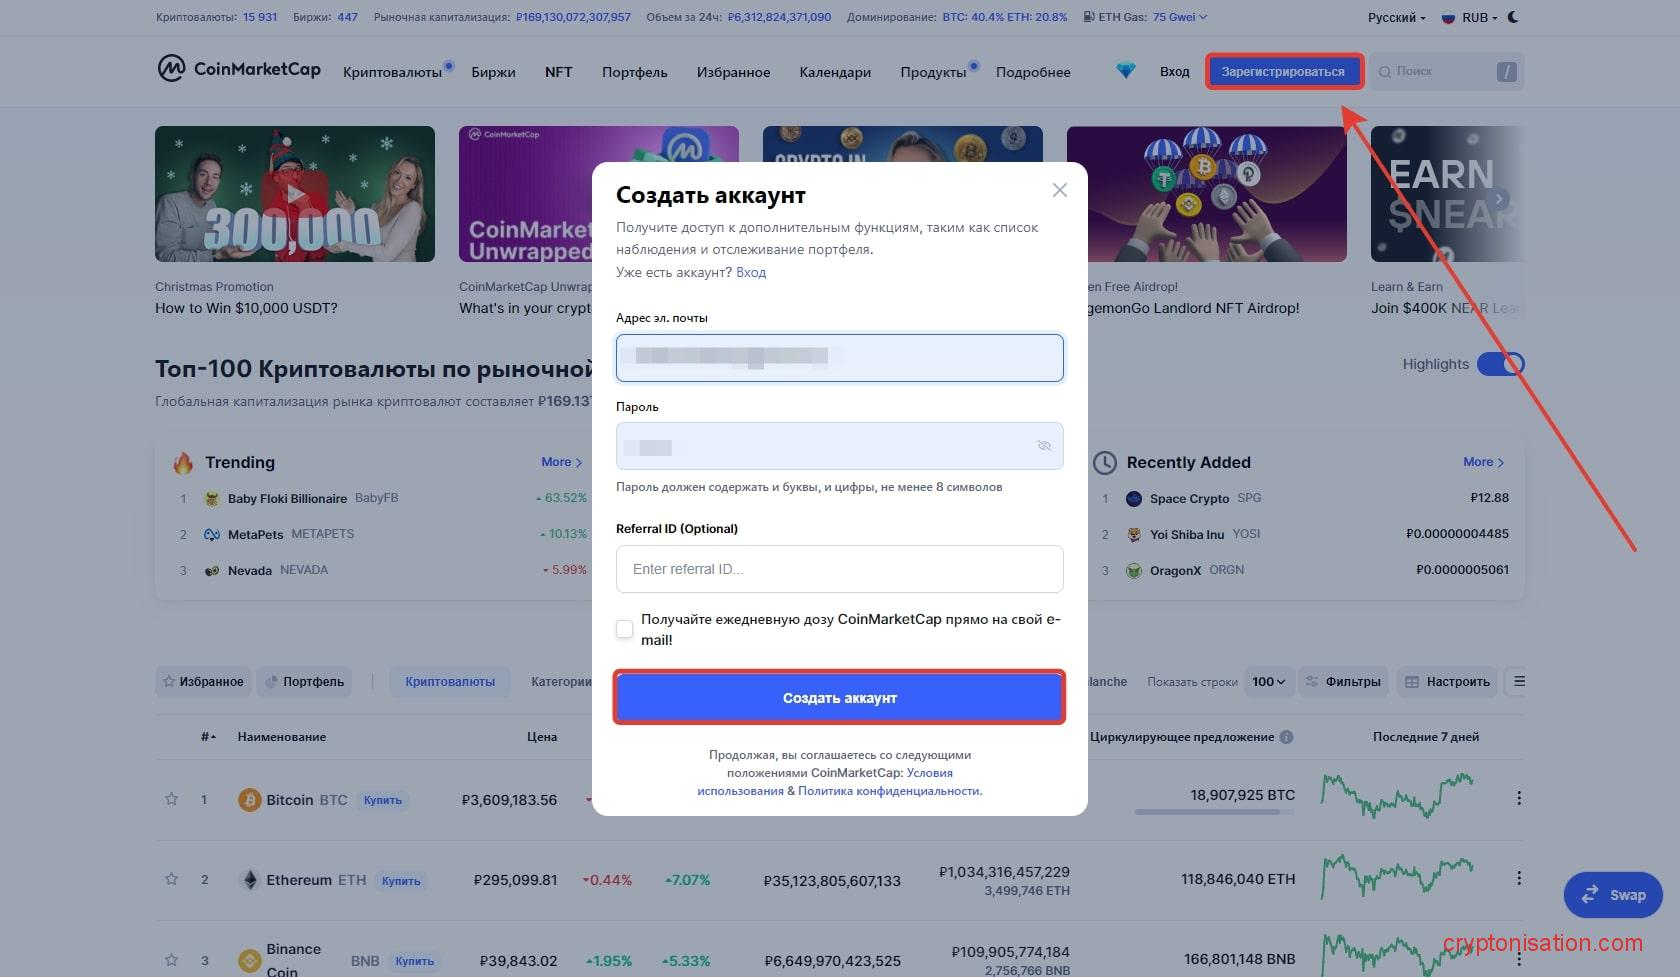Open the Биржи menu item

click(x=493, y=72)
